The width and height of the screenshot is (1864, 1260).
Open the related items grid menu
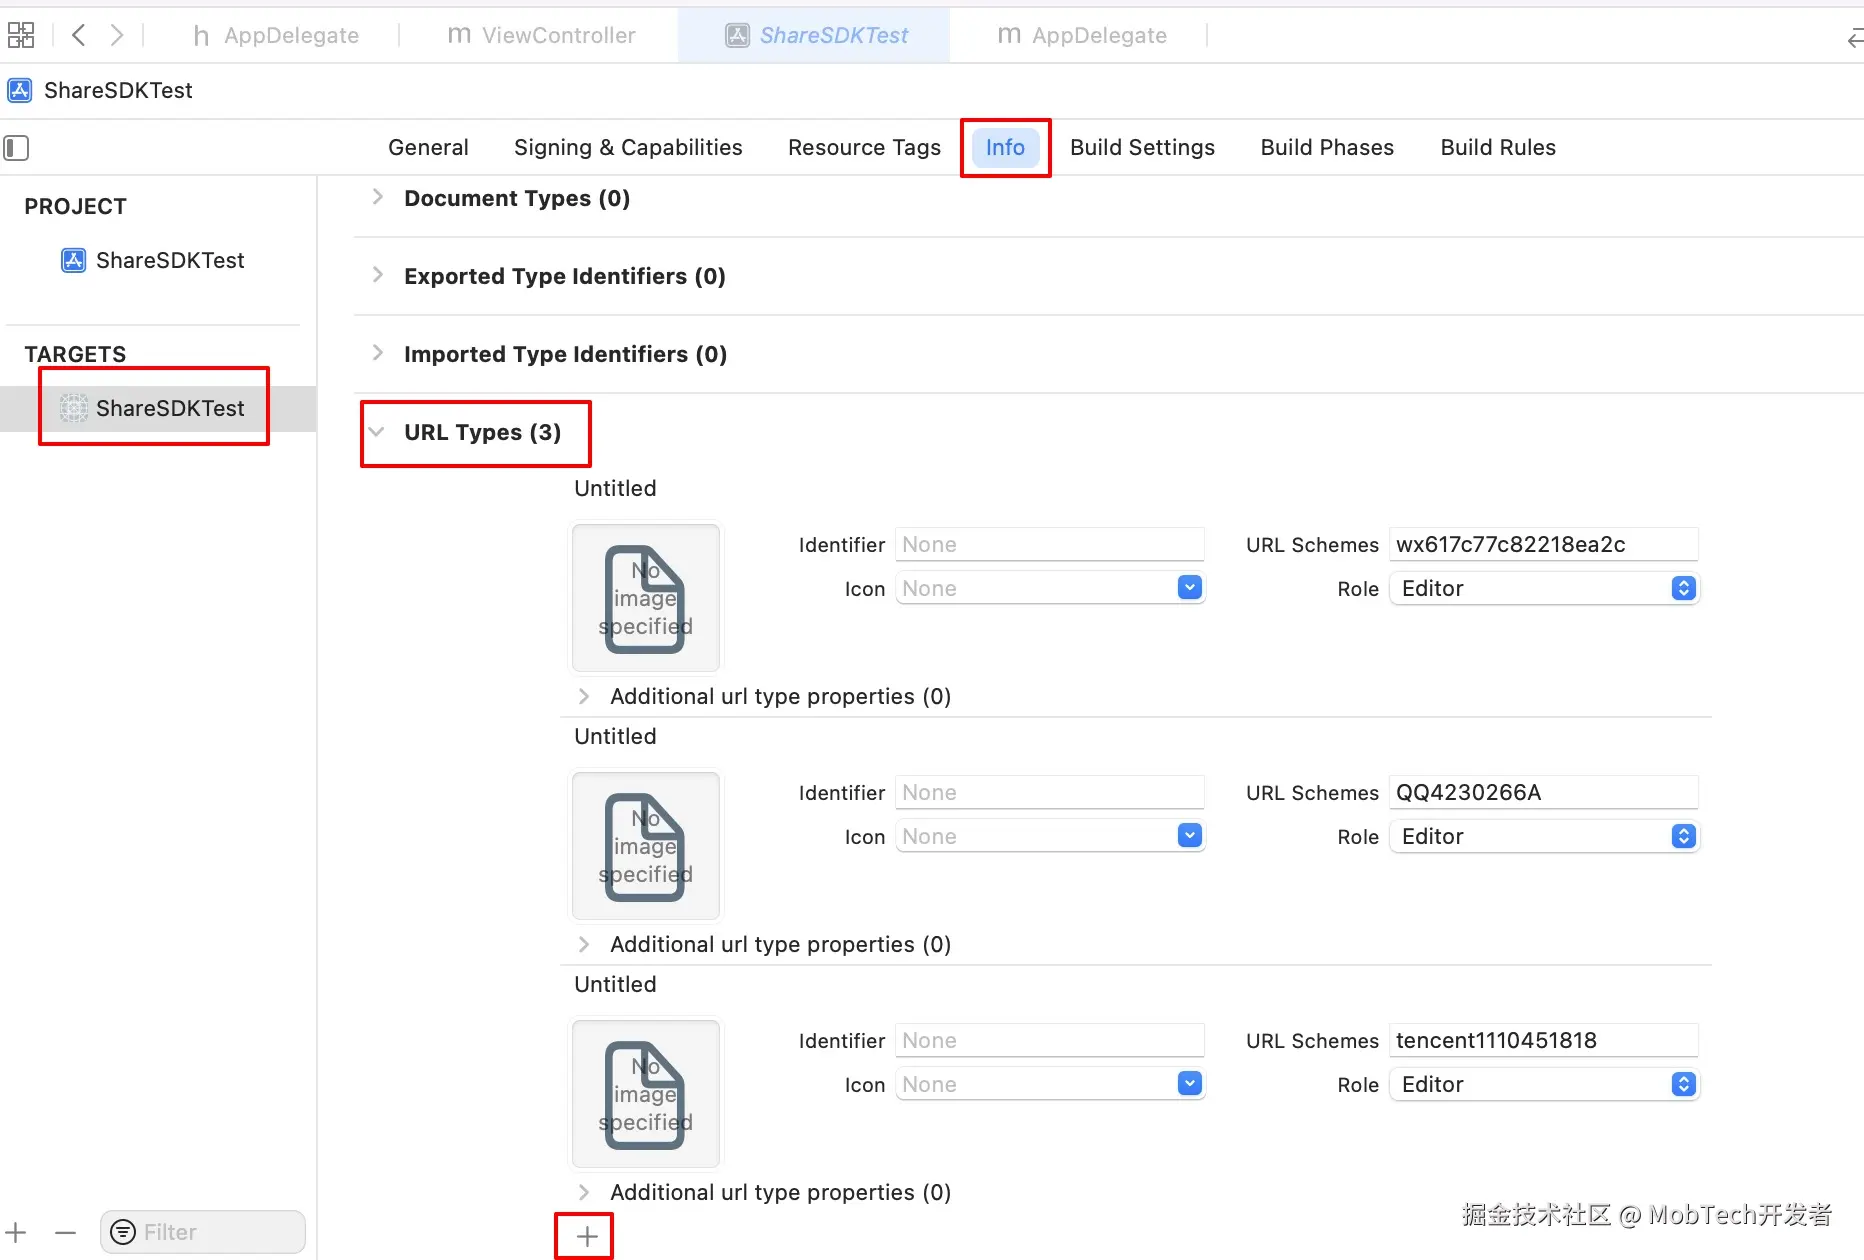click(21, 35)
